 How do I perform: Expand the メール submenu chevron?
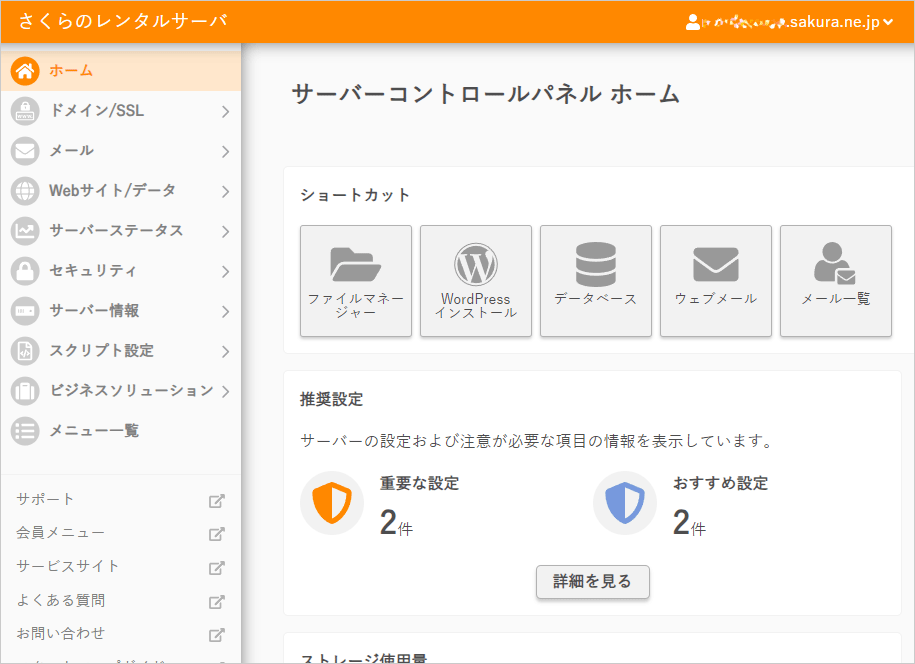226,152
